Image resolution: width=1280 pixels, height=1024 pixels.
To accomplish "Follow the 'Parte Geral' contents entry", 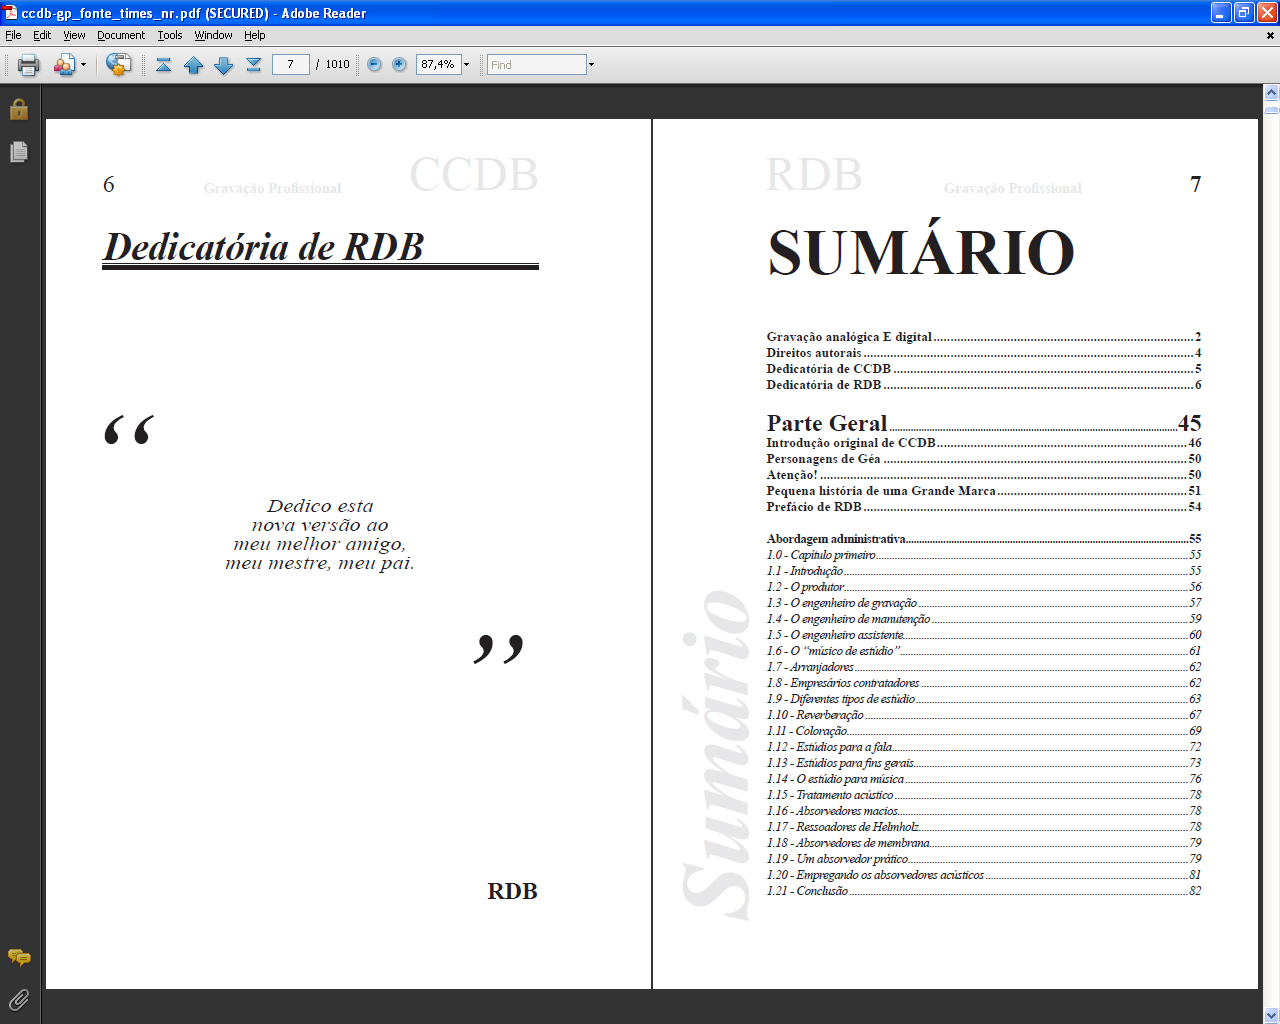I will click(826, 423).
